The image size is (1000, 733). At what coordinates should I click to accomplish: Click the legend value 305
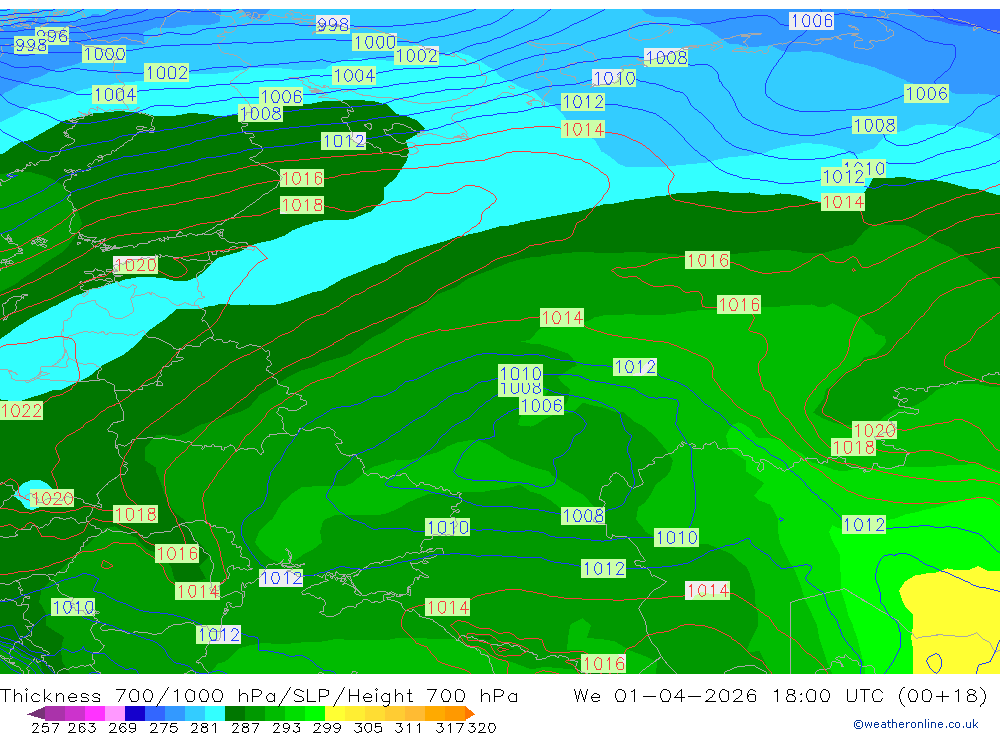(367, 727)
